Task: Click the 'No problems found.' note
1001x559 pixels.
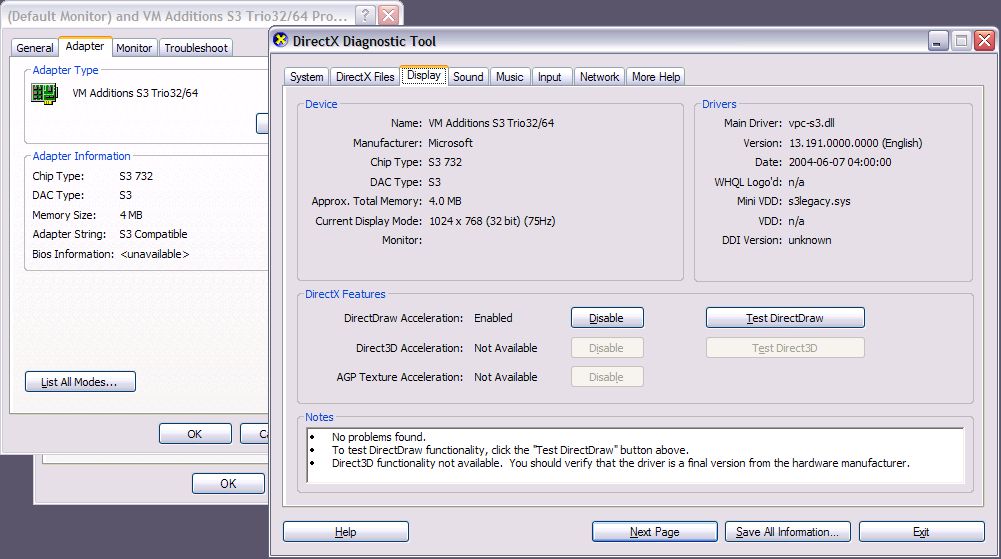Action: click(x=379, y=437)
